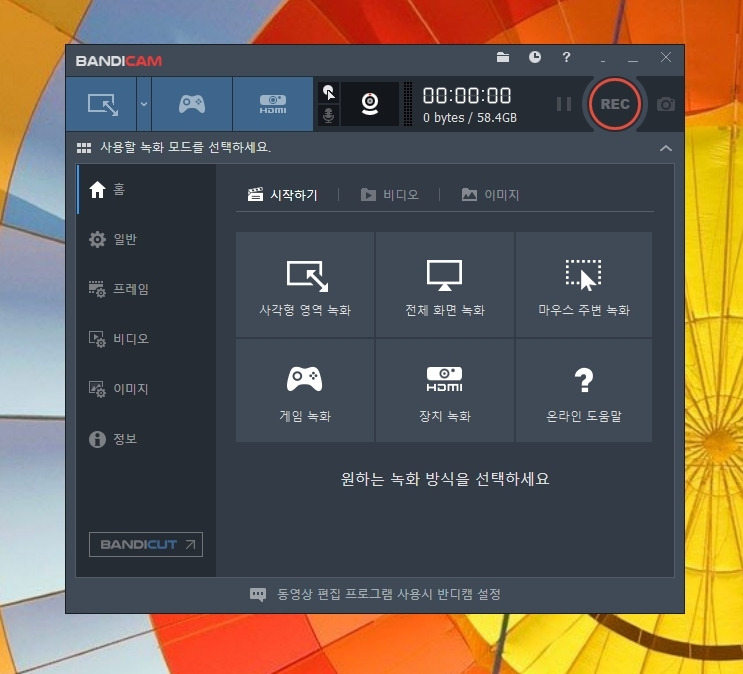Click the 사용할 녹화 모드를 선택하세요 header text
Screen dimensions: 743x674
(x=185, y=147)
